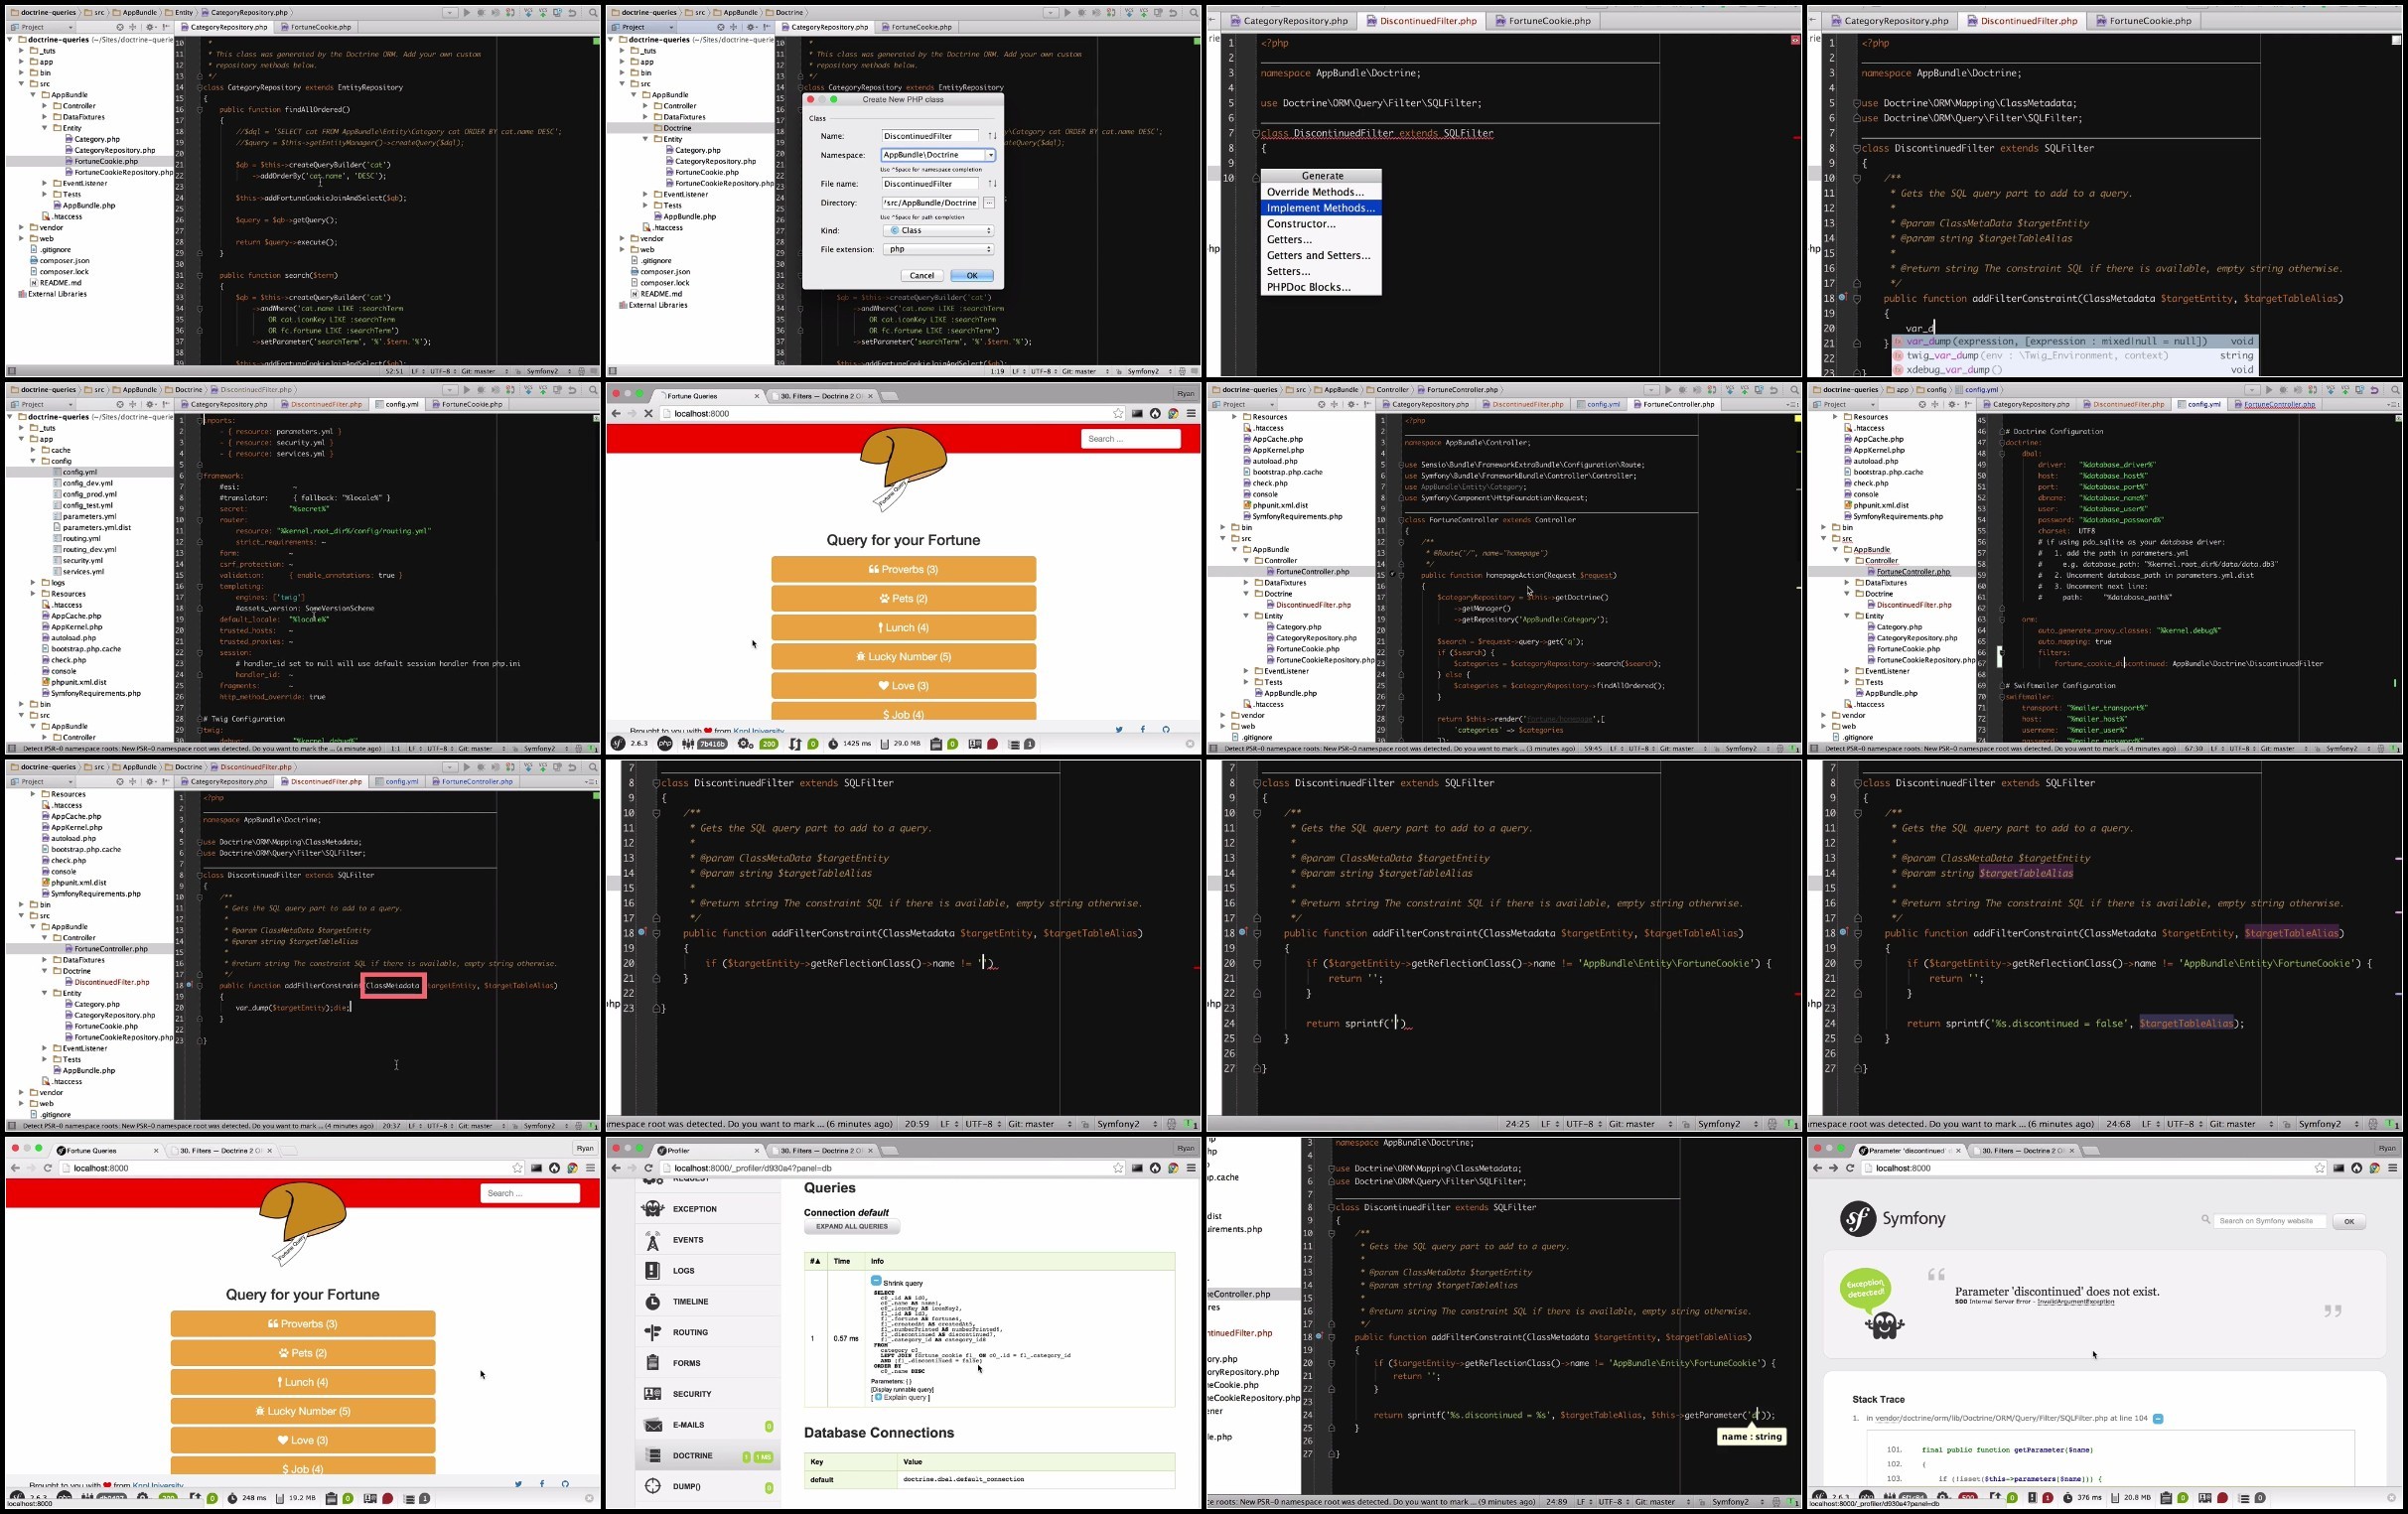Click the stop-loading X button in the browser
This screenshot has height=1514, width=2408.
(x=648, y=413)
